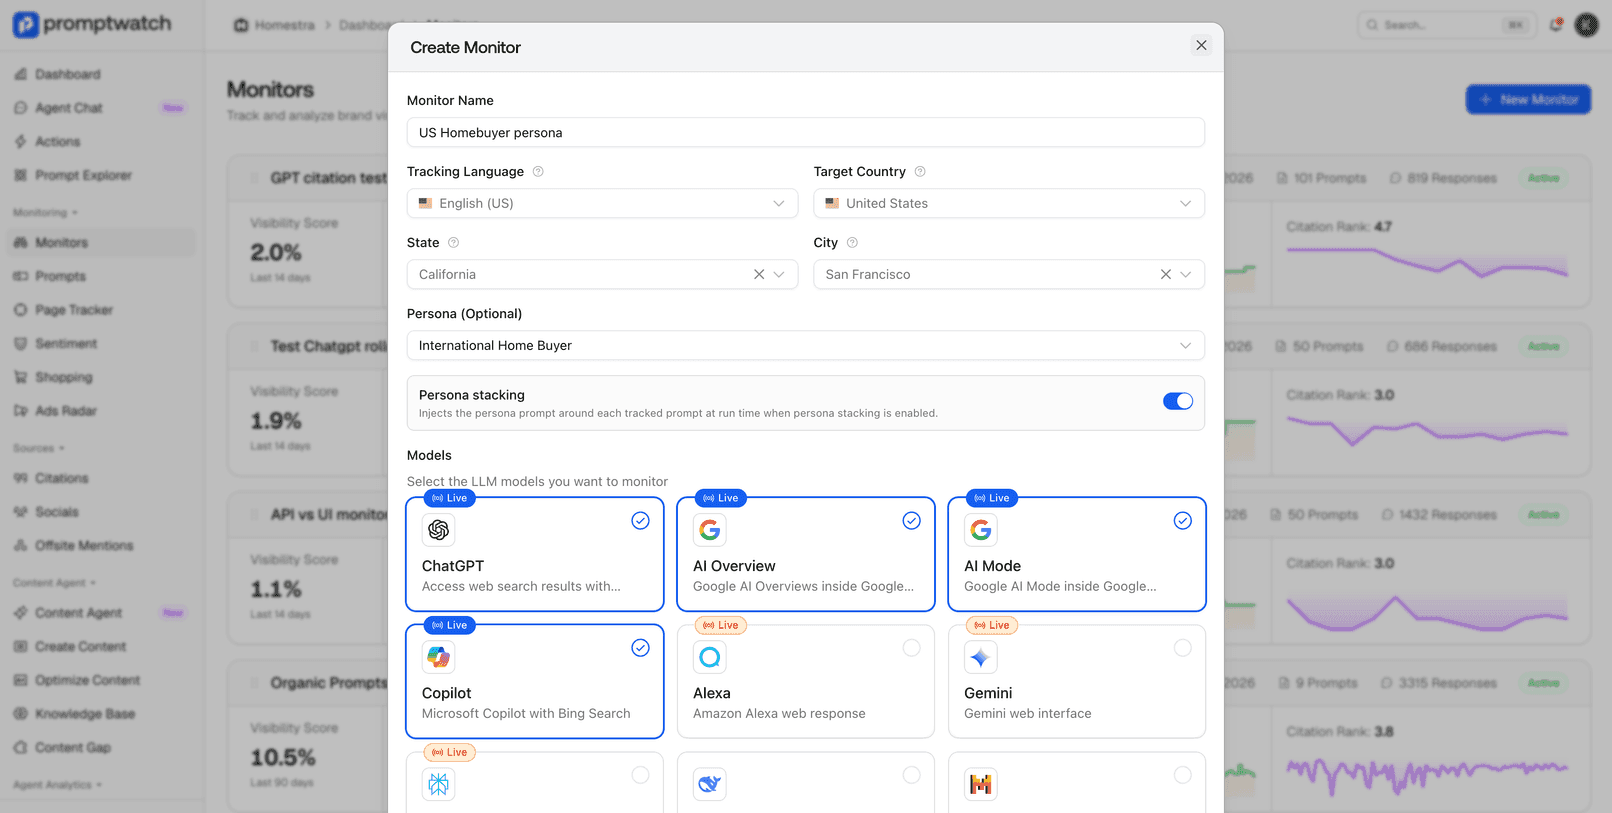Click the DeepSeek whale logo icon
This screenshot has width=1612, height=813.
pyautogui.click(x=710, y=784)
